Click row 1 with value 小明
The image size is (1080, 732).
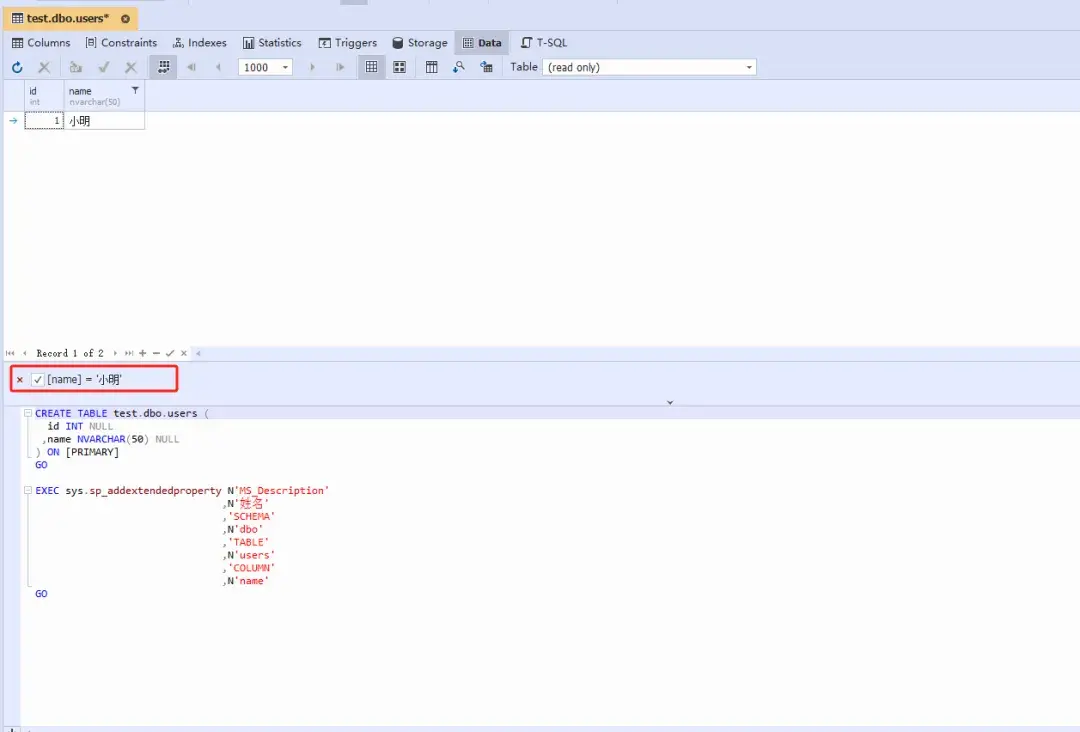click(x=80, y=120)
